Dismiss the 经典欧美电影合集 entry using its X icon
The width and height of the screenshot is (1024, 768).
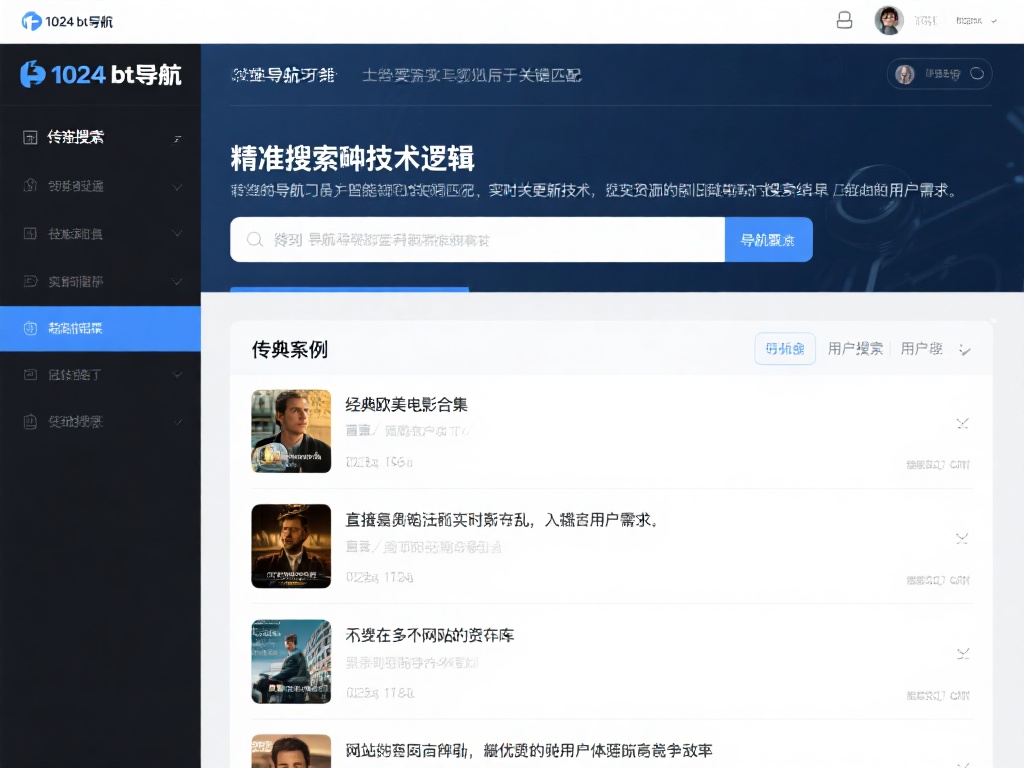[x=962, y=423]
